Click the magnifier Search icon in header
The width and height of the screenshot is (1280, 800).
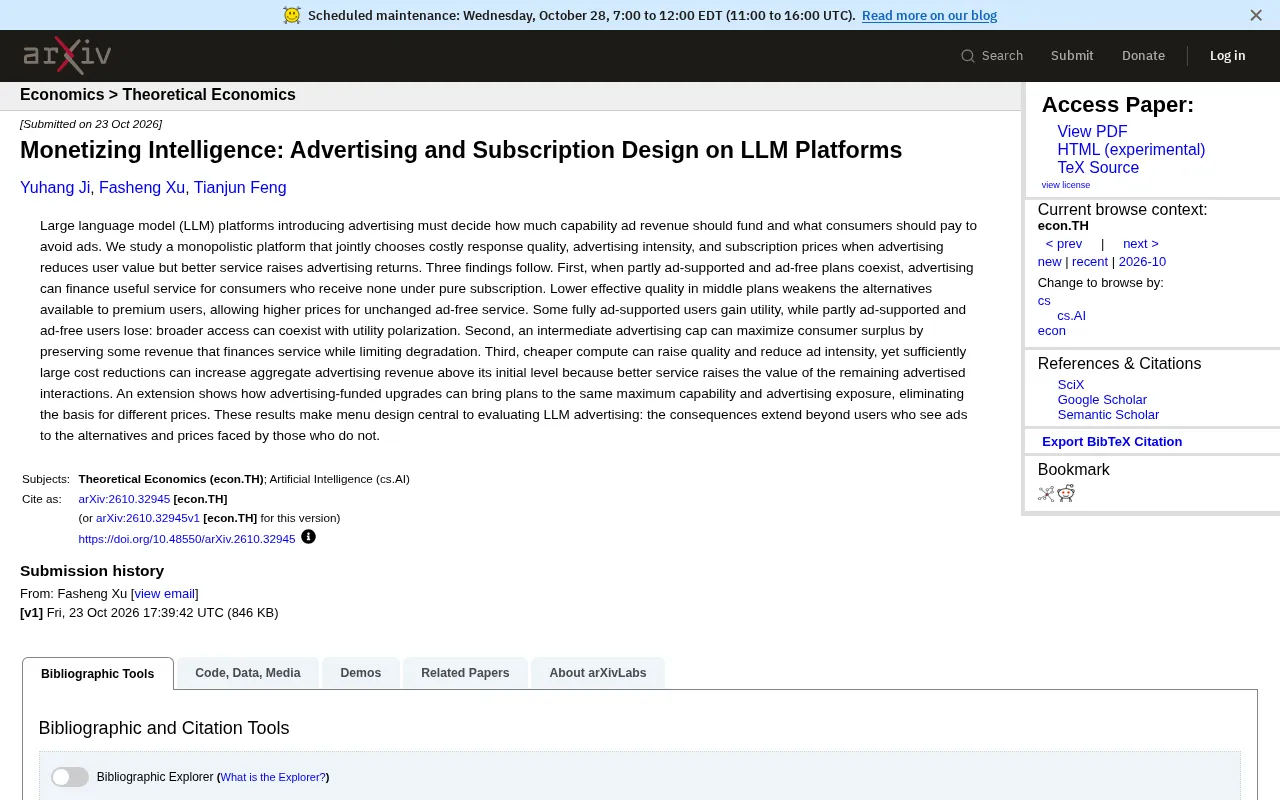coord(967,56)
